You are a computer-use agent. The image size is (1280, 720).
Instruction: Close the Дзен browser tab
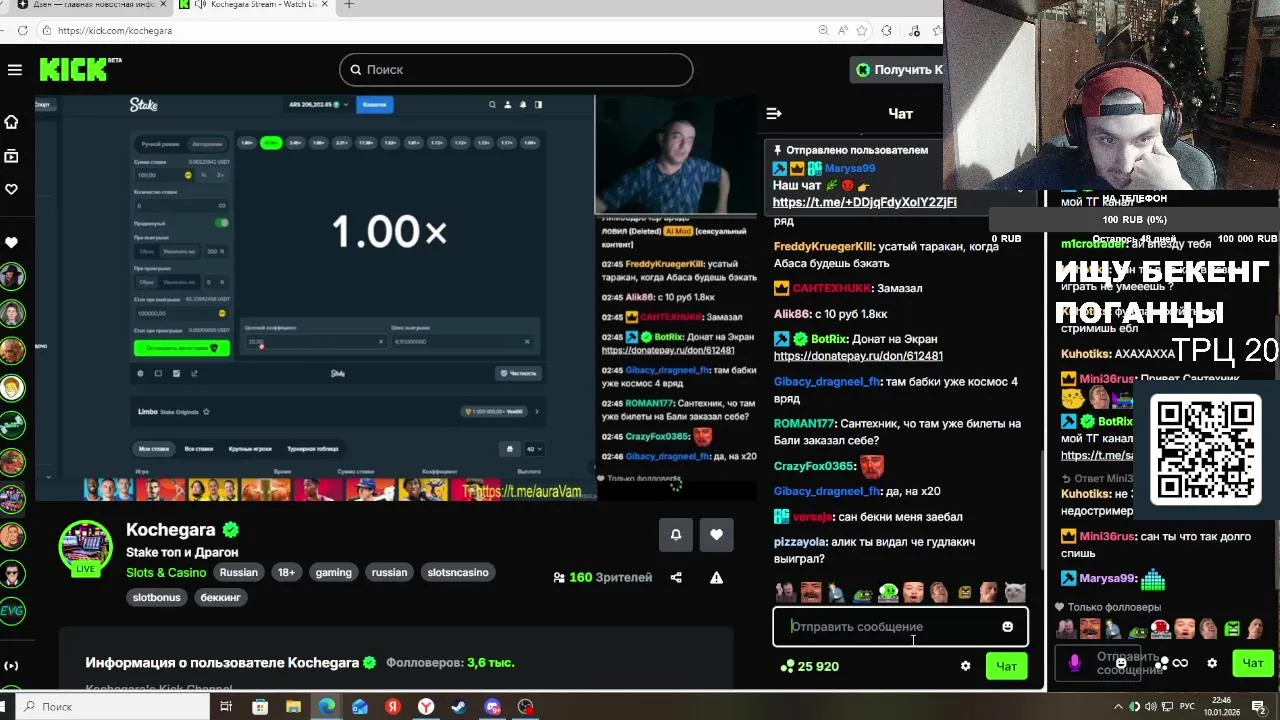164,5
